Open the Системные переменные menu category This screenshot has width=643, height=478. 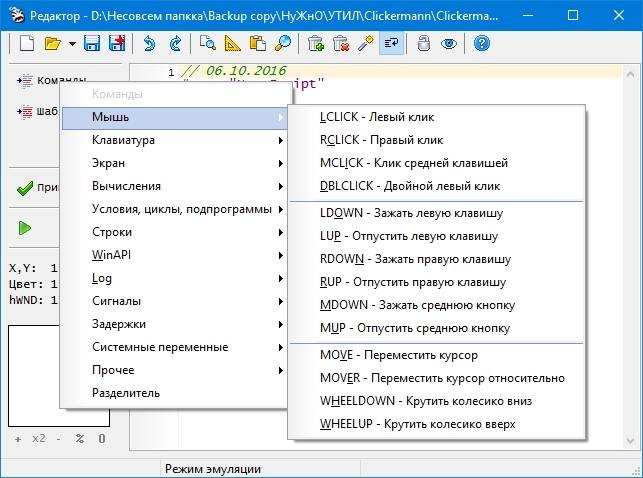click(x=175, y=347)
